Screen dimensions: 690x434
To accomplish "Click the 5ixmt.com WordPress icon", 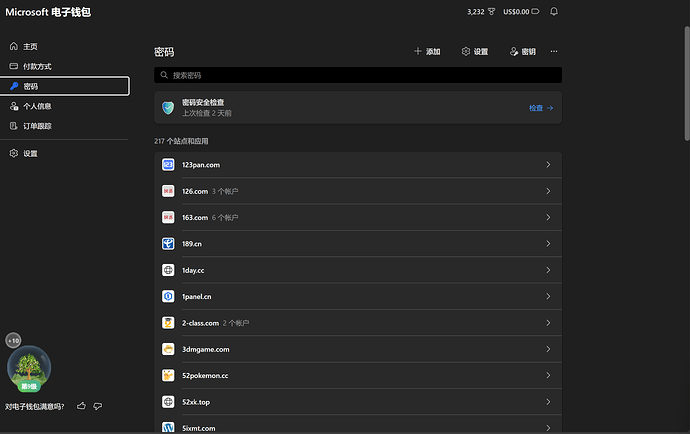I will click(x=168, y=427).
